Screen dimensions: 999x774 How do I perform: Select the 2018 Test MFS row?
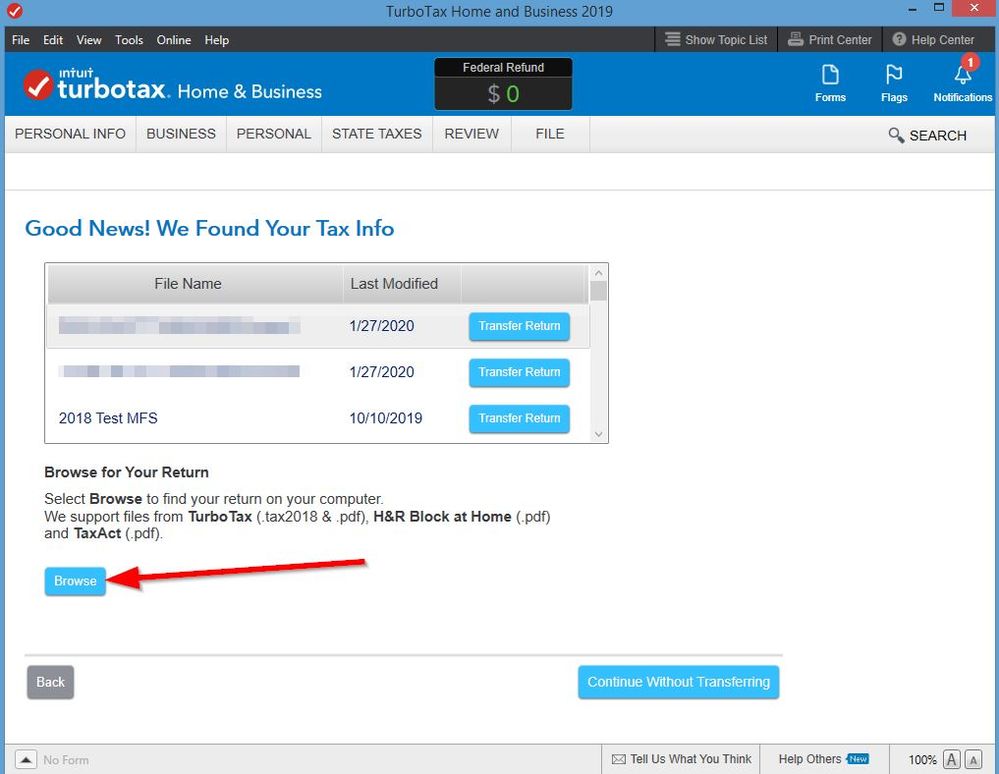coord(318,419)
